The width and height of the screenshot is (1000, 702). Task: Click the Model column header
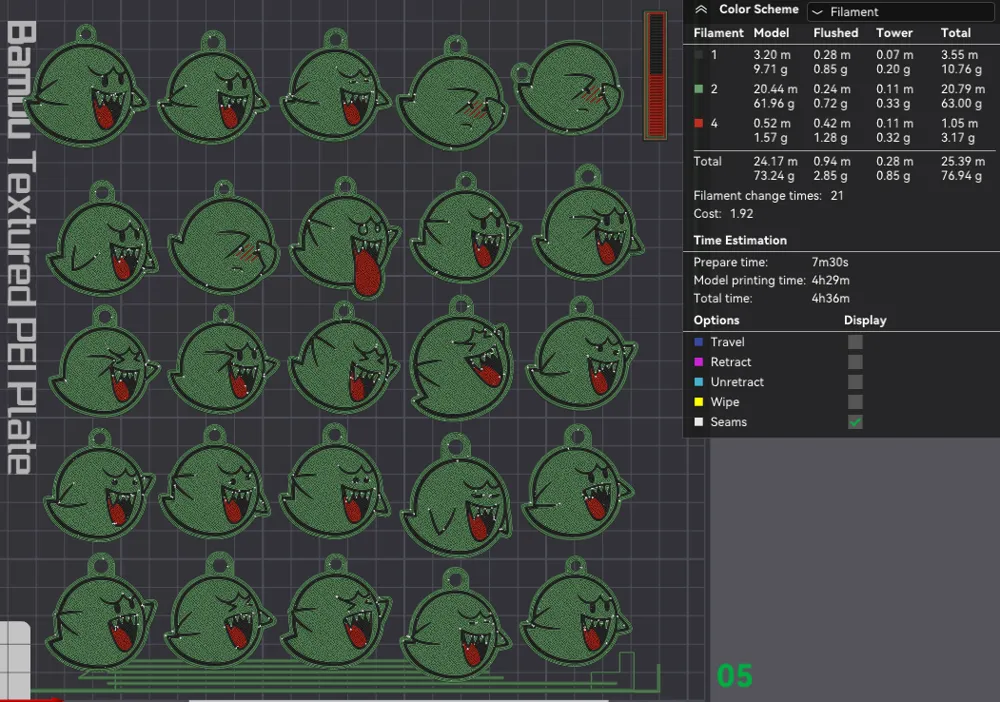coord(771,33)
